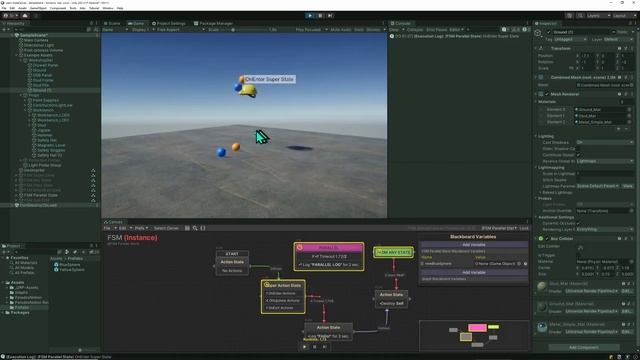Click the magnifier search icon in the Canvas toolbar
640x360 pixels.
coord(195,228)
